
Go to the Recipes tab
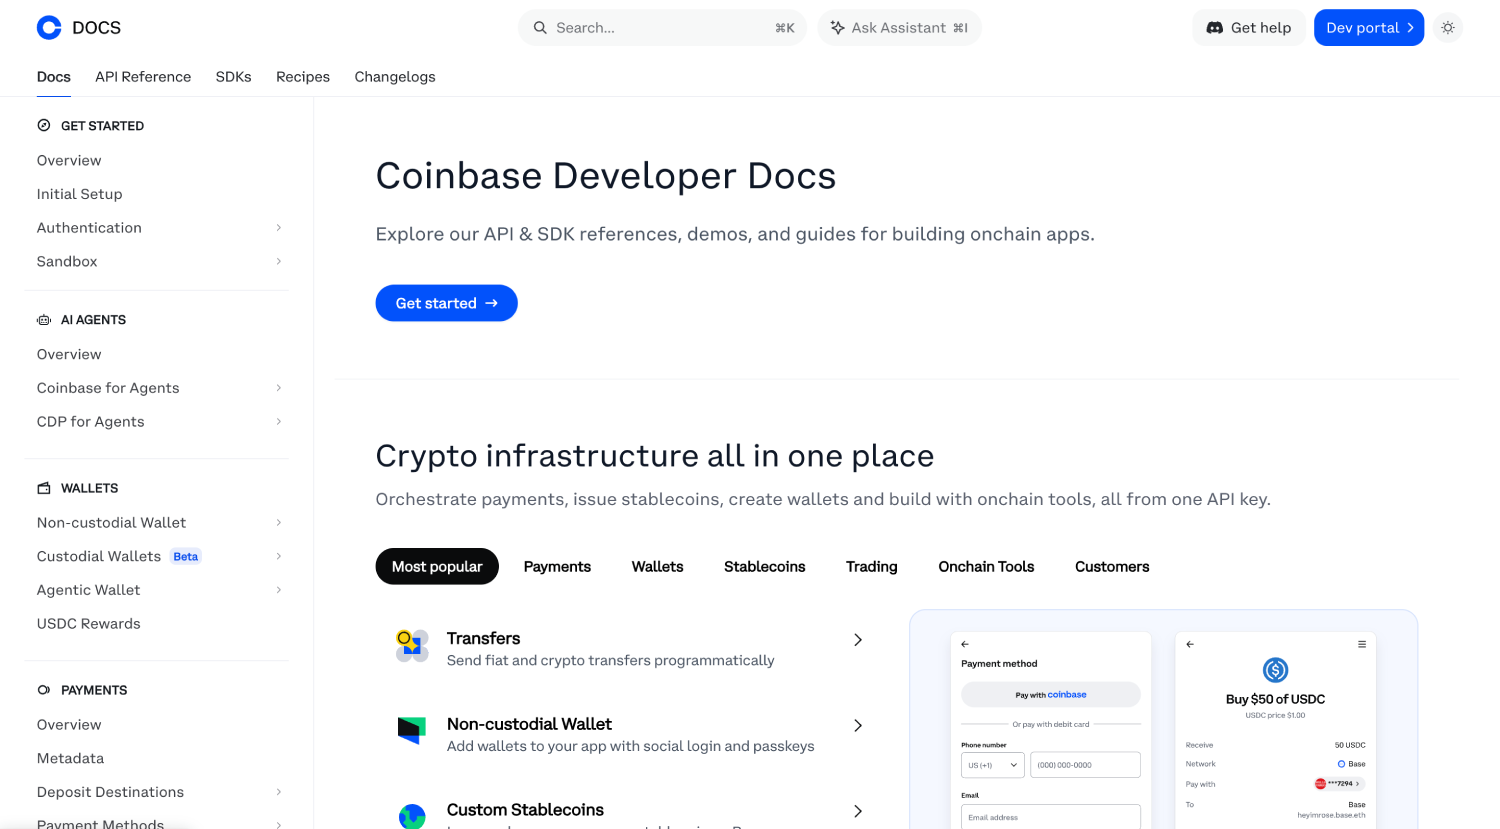(303, 77)
